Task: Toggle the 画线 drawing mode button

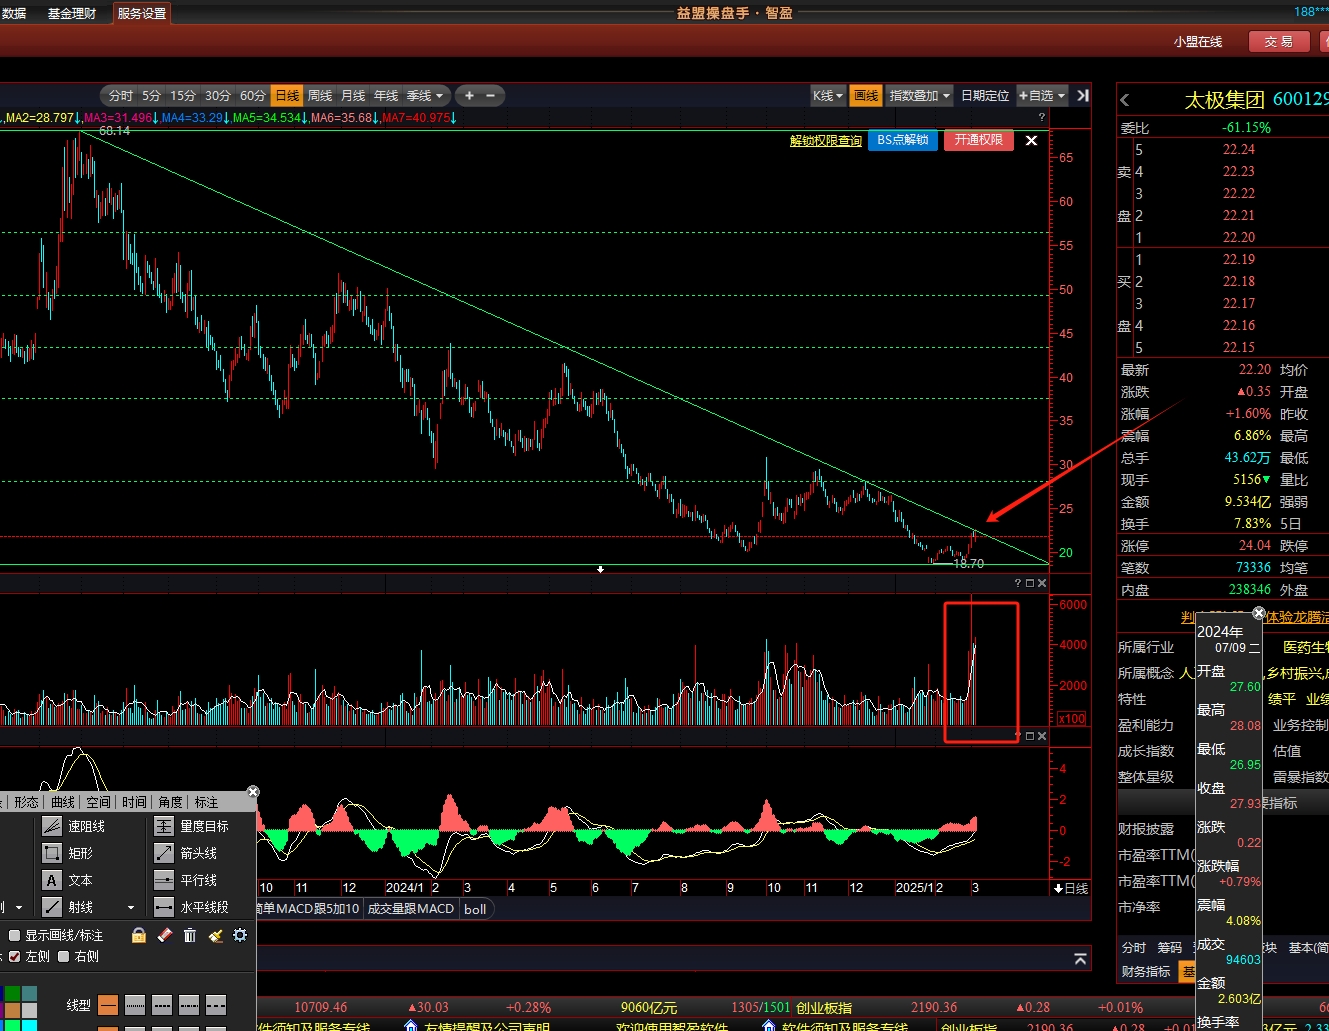Action: pyautogui.click(x=866, y=96)
